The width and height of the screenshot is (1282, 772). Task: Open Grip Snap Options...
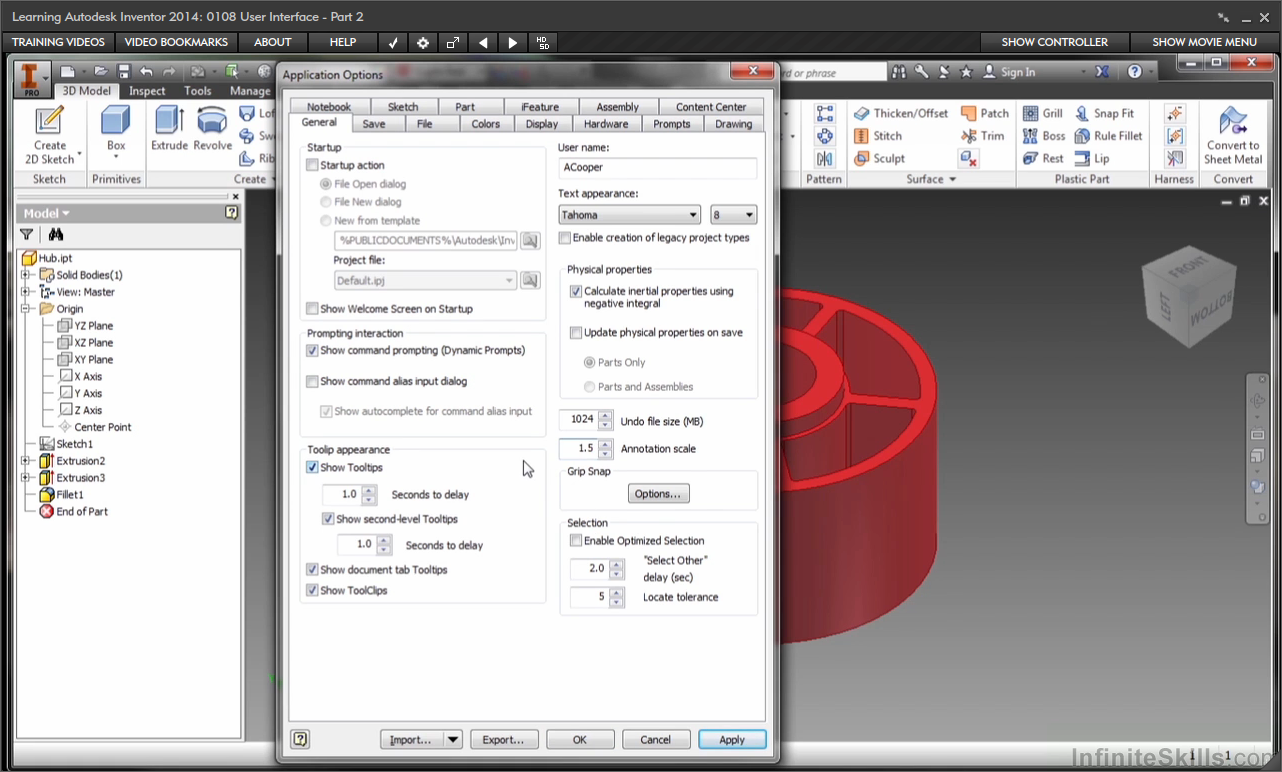pyautogui.click(x=658, y=494)
